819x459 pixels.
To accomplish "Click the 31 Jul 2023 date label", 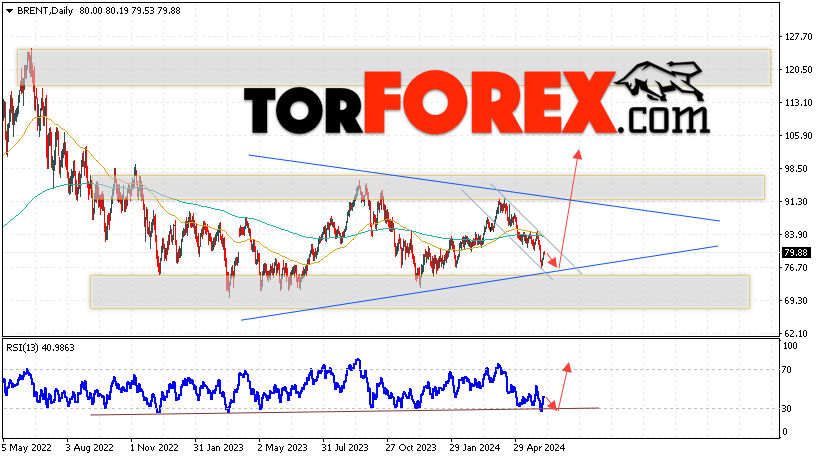I will pos(345,448).
